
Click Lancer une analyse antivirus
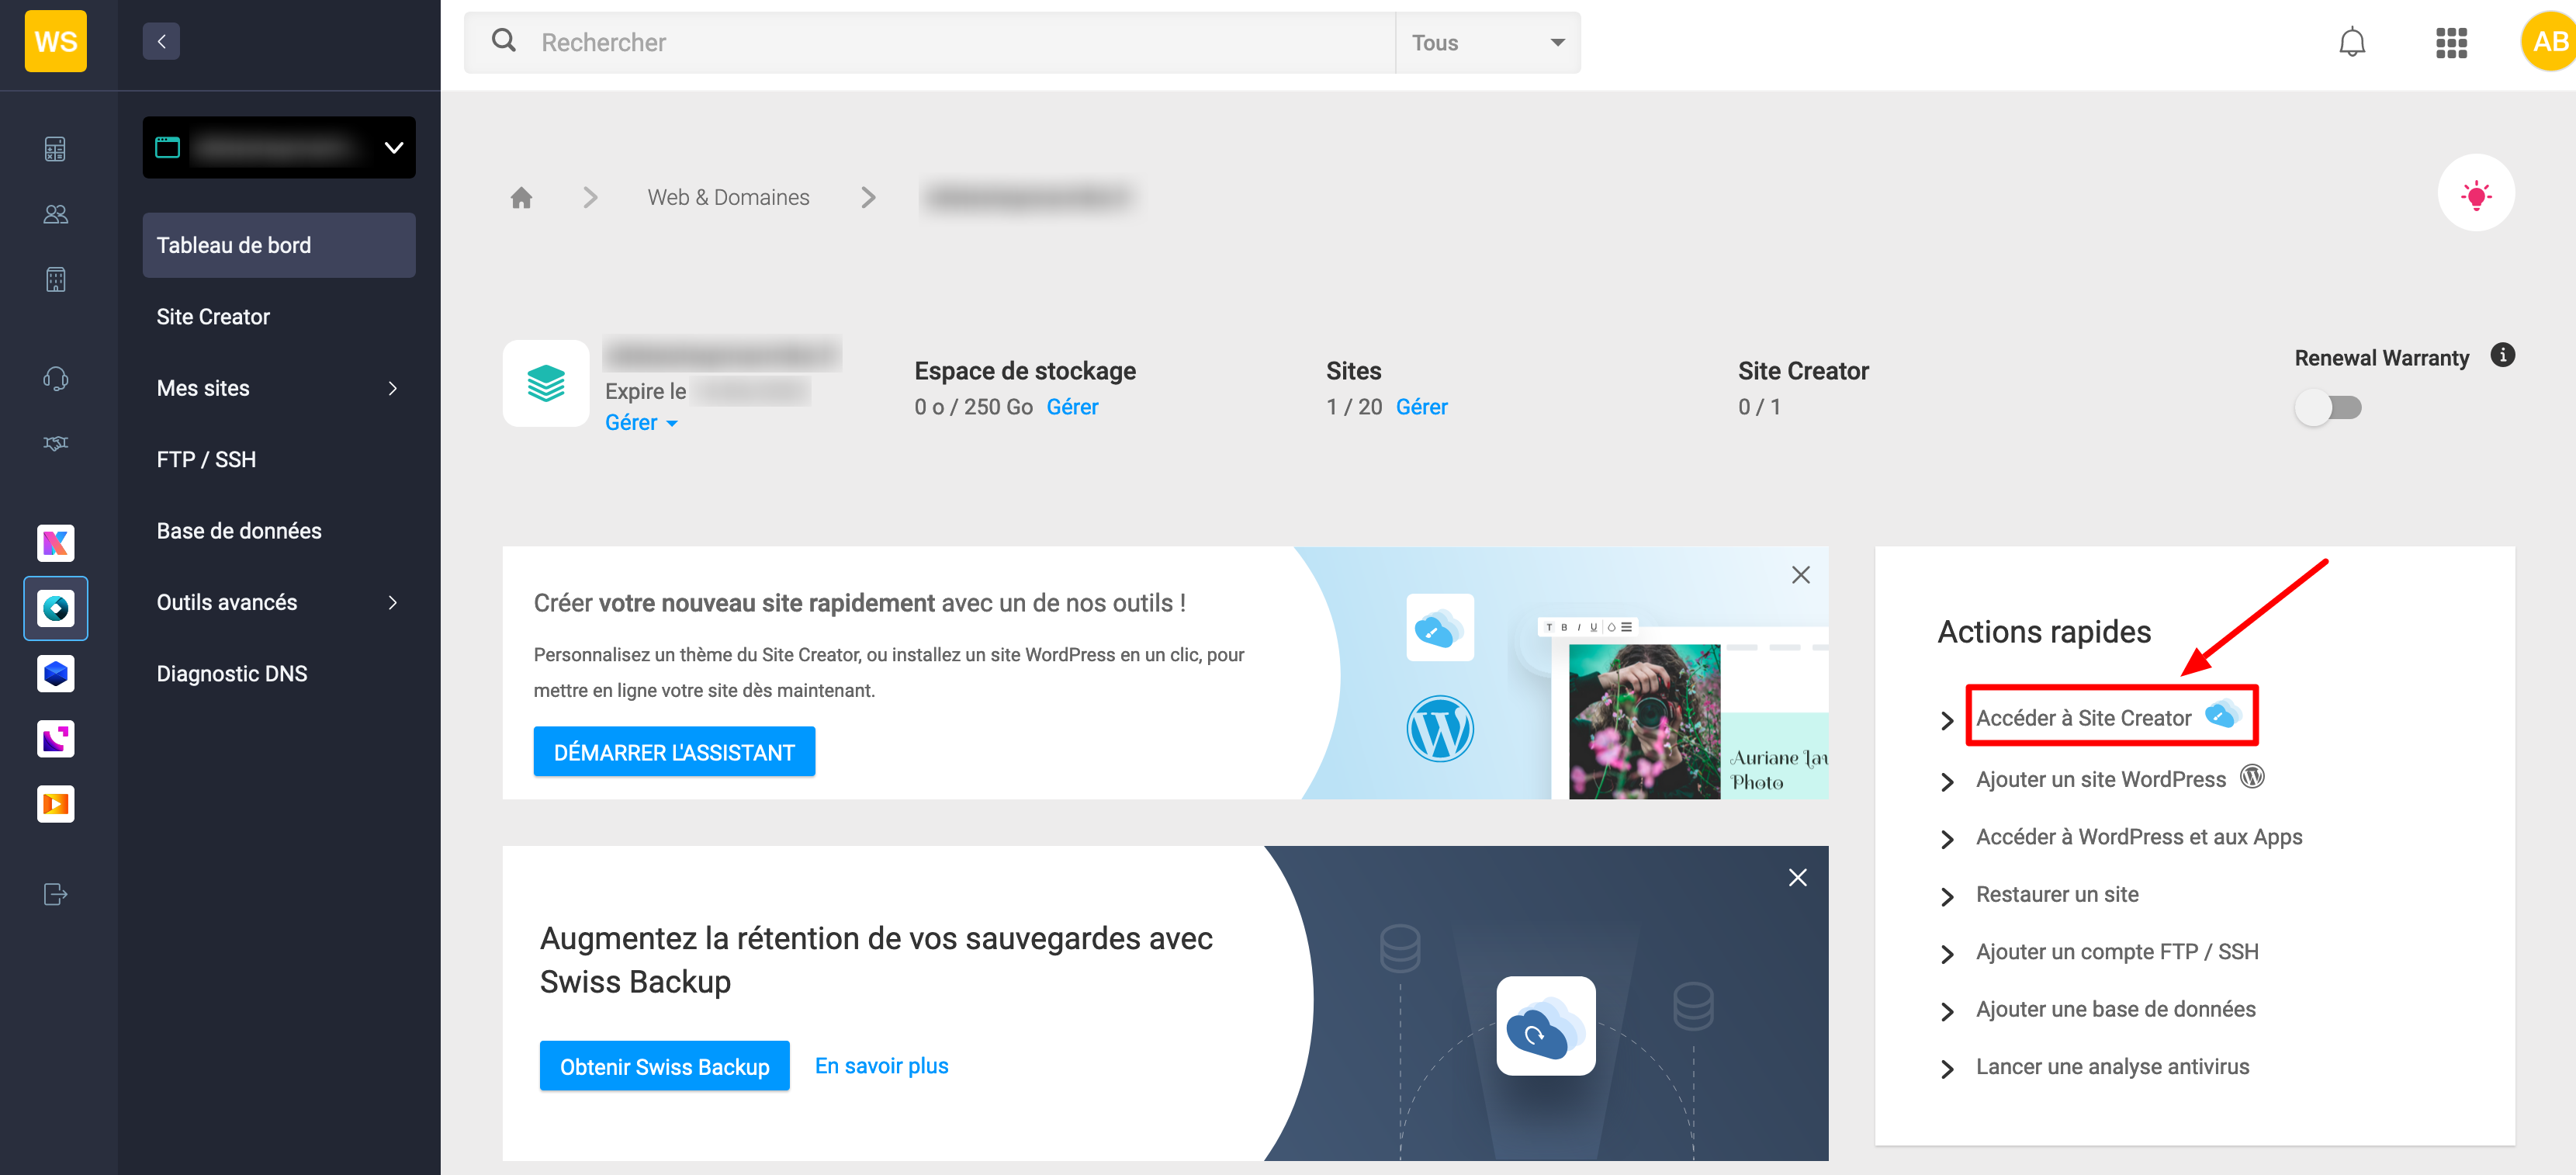pos(2112,1067)
